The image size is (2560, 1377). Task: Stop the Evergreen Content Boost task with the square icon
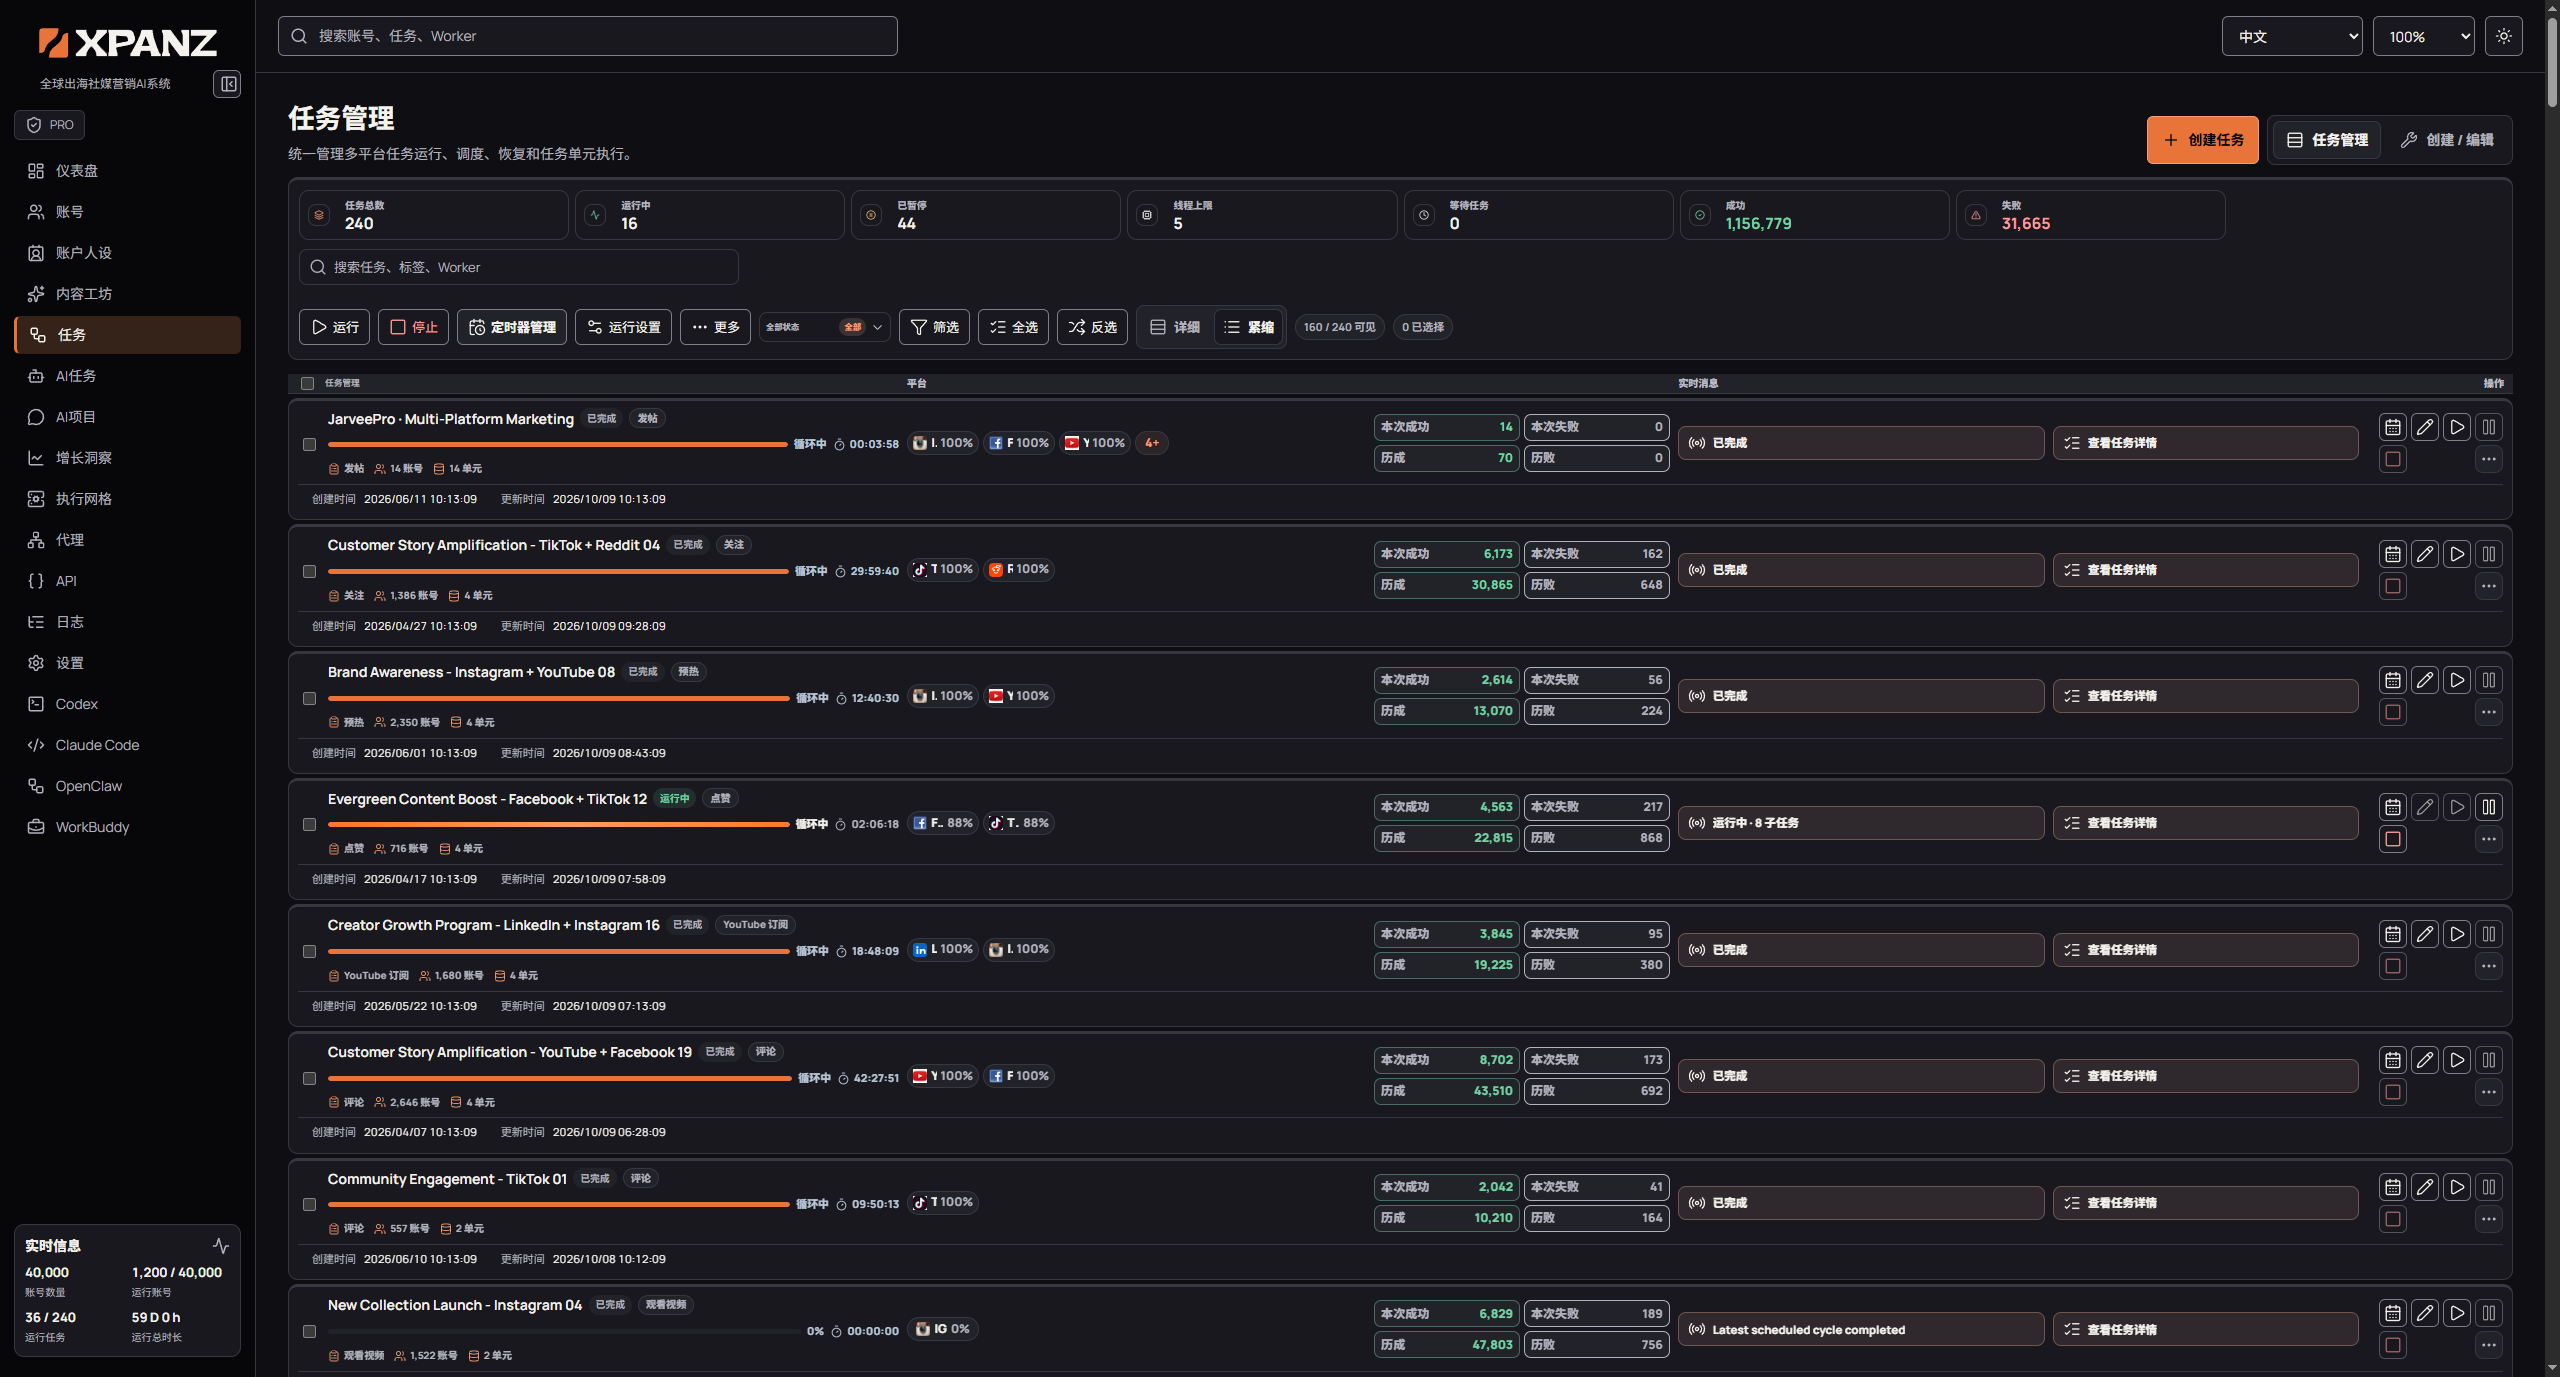tap(2392, 839)
